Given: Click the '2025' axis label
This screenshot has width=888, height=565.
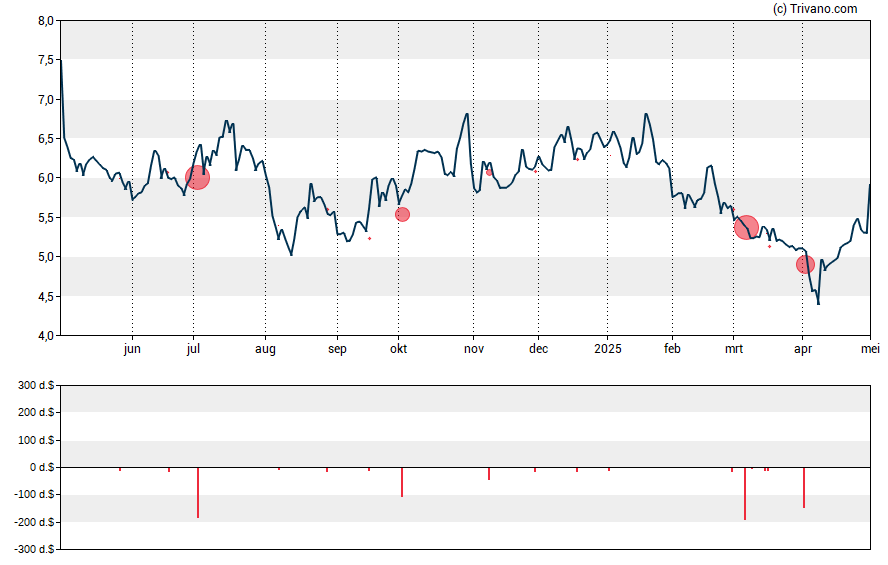Looking at the screenshot, I should [x=608, y=349].
